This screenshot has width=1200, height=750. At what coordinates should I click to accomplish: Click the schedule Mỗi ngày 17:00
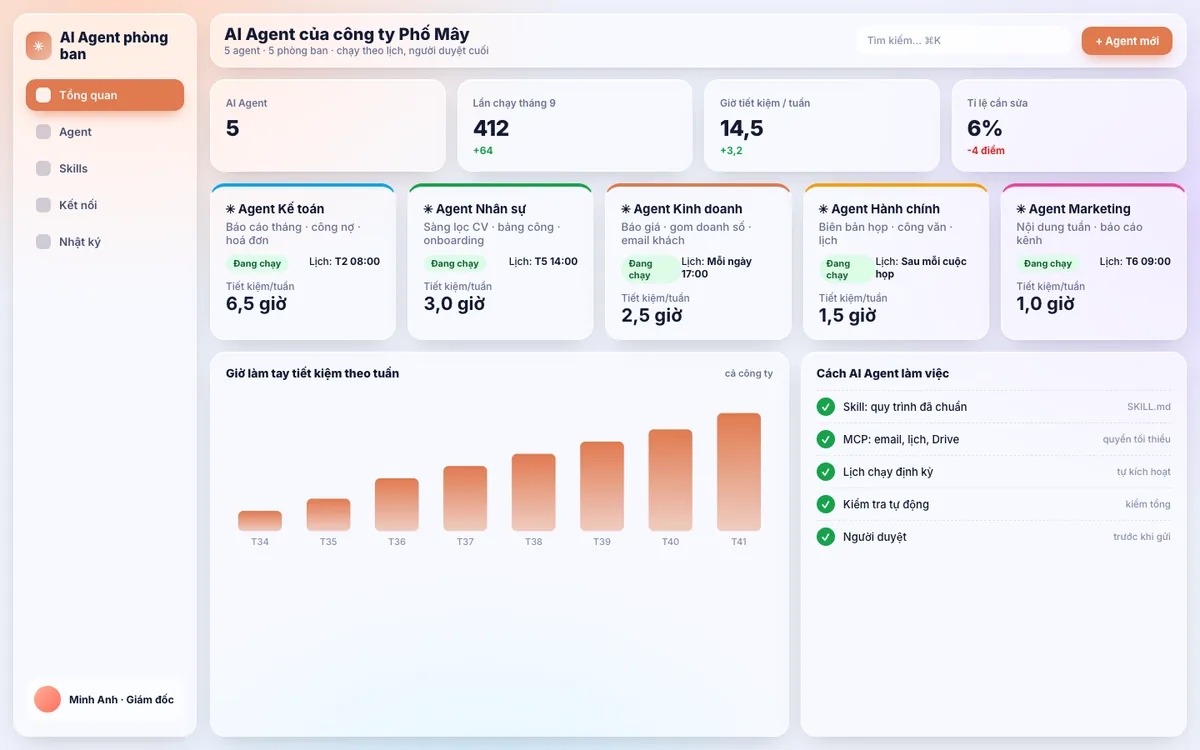pos(716,268)
